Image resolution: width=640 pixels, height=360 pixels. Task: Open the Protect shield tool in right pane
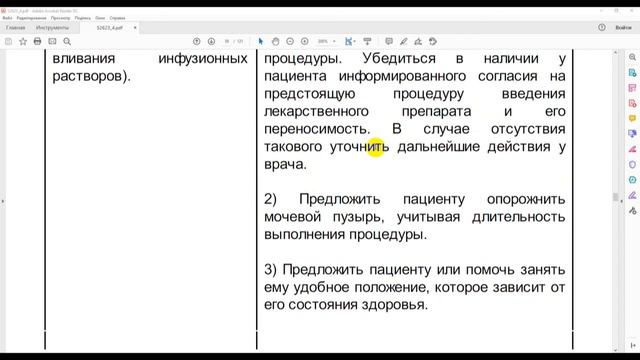pos(633,164)
